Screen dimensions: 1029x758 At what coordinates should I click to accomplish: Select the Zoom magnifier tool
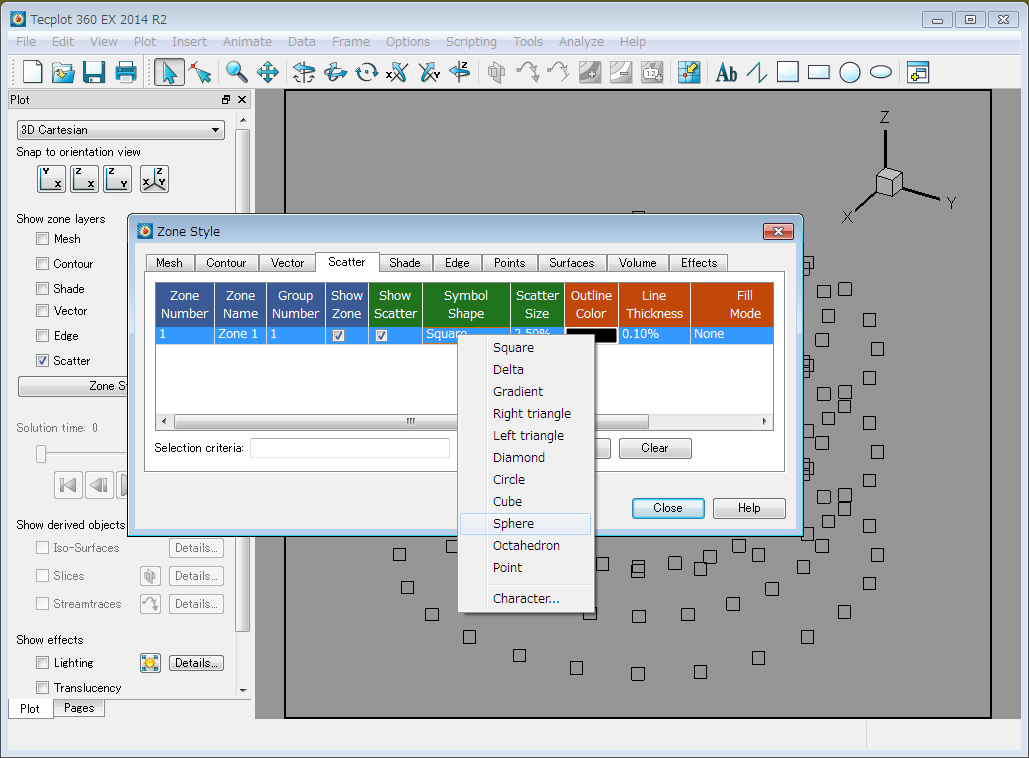tap(236, 72)
